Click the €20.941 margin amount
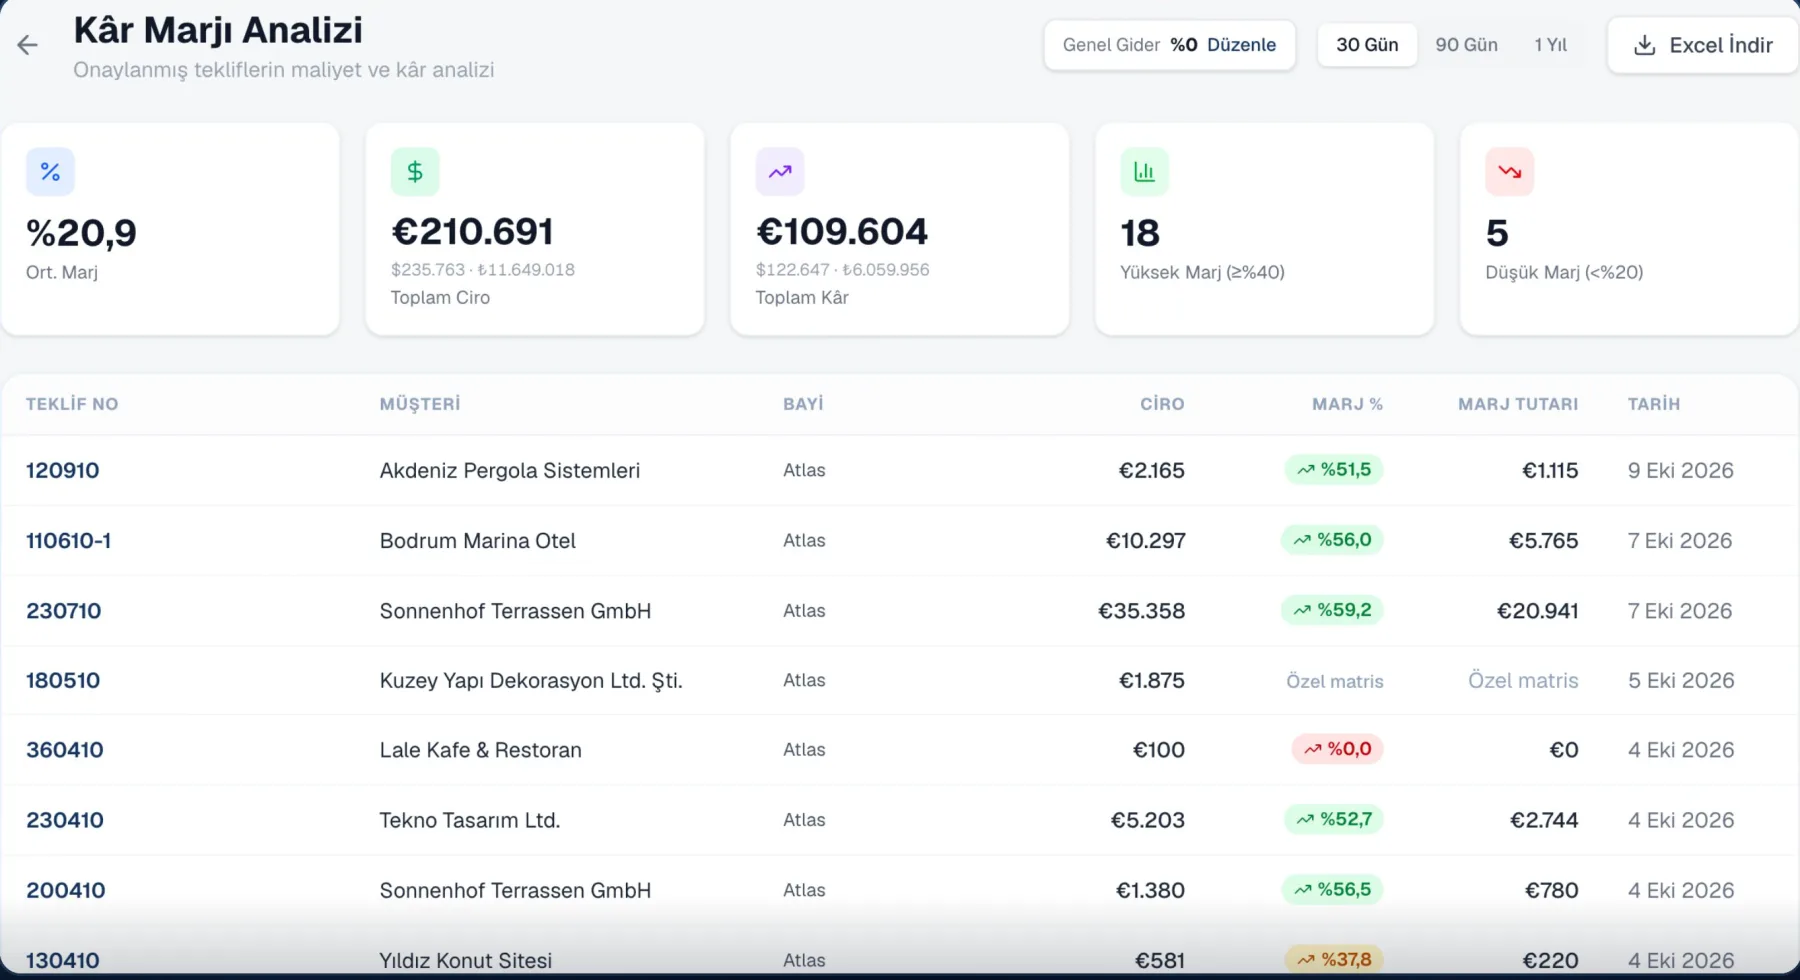The width and height of the screenshot is (1800, 980). click(x=1538, y=611)
